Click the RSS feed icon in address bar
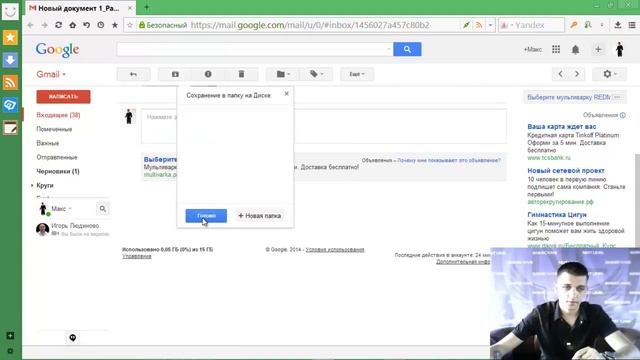640x360 pixels. click(479, 25)
